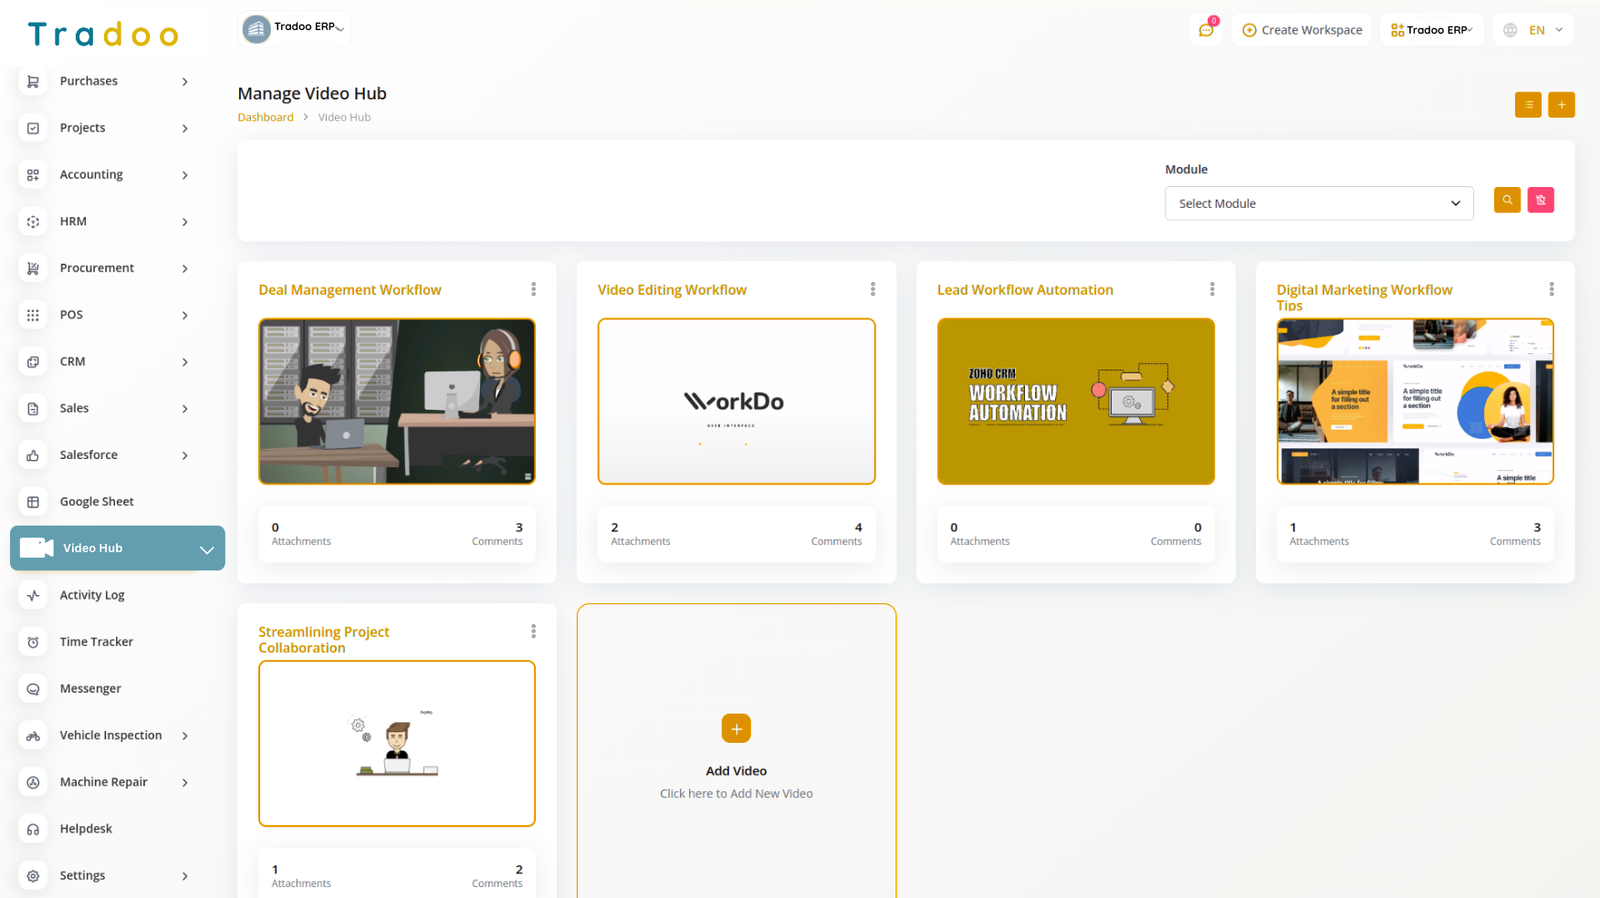Open options menu for Deal Management Workflow
Viewport: 1600px width, 898px height.
point(533,289)
